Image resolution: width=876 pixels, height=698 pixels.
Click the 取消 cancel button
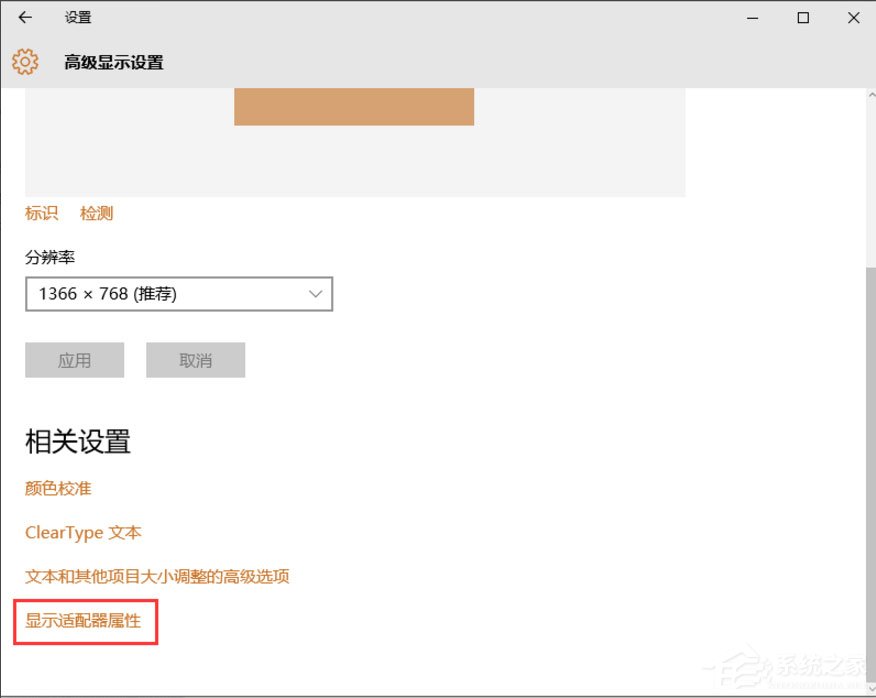click(x=195, y=359)
